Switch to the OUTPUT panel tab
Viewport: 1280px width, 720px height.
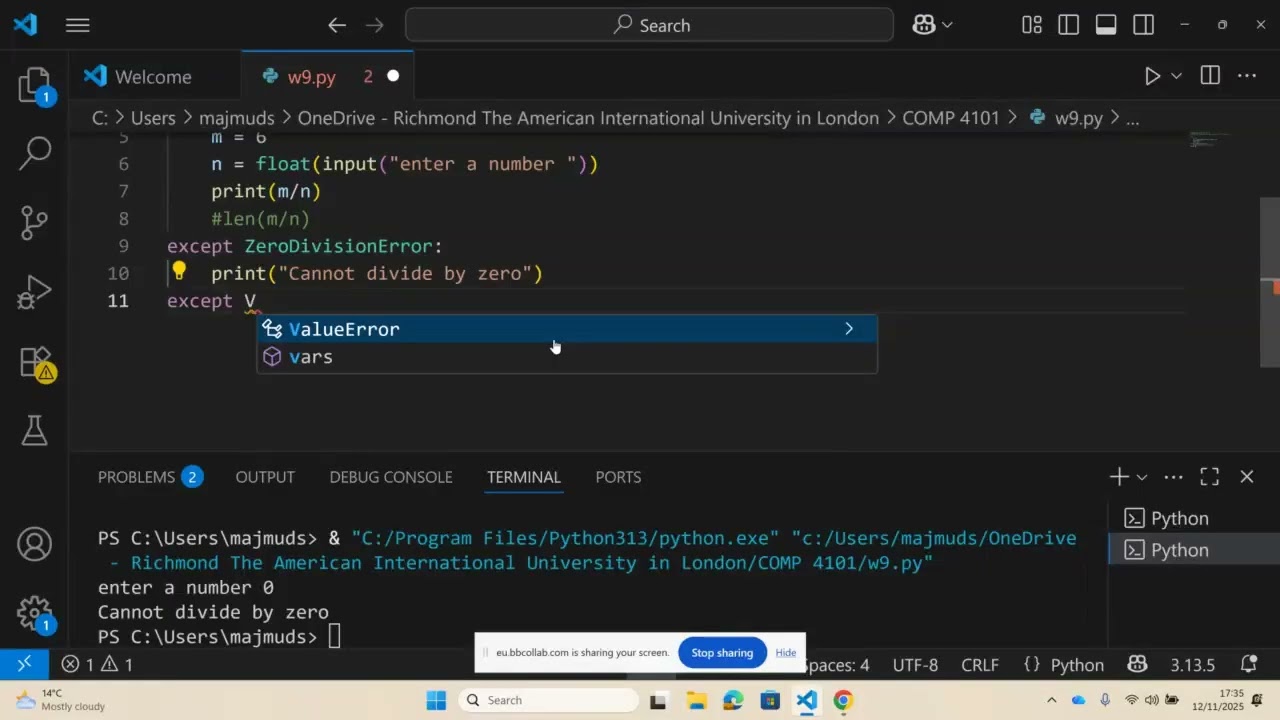click(x=265, y=477)
